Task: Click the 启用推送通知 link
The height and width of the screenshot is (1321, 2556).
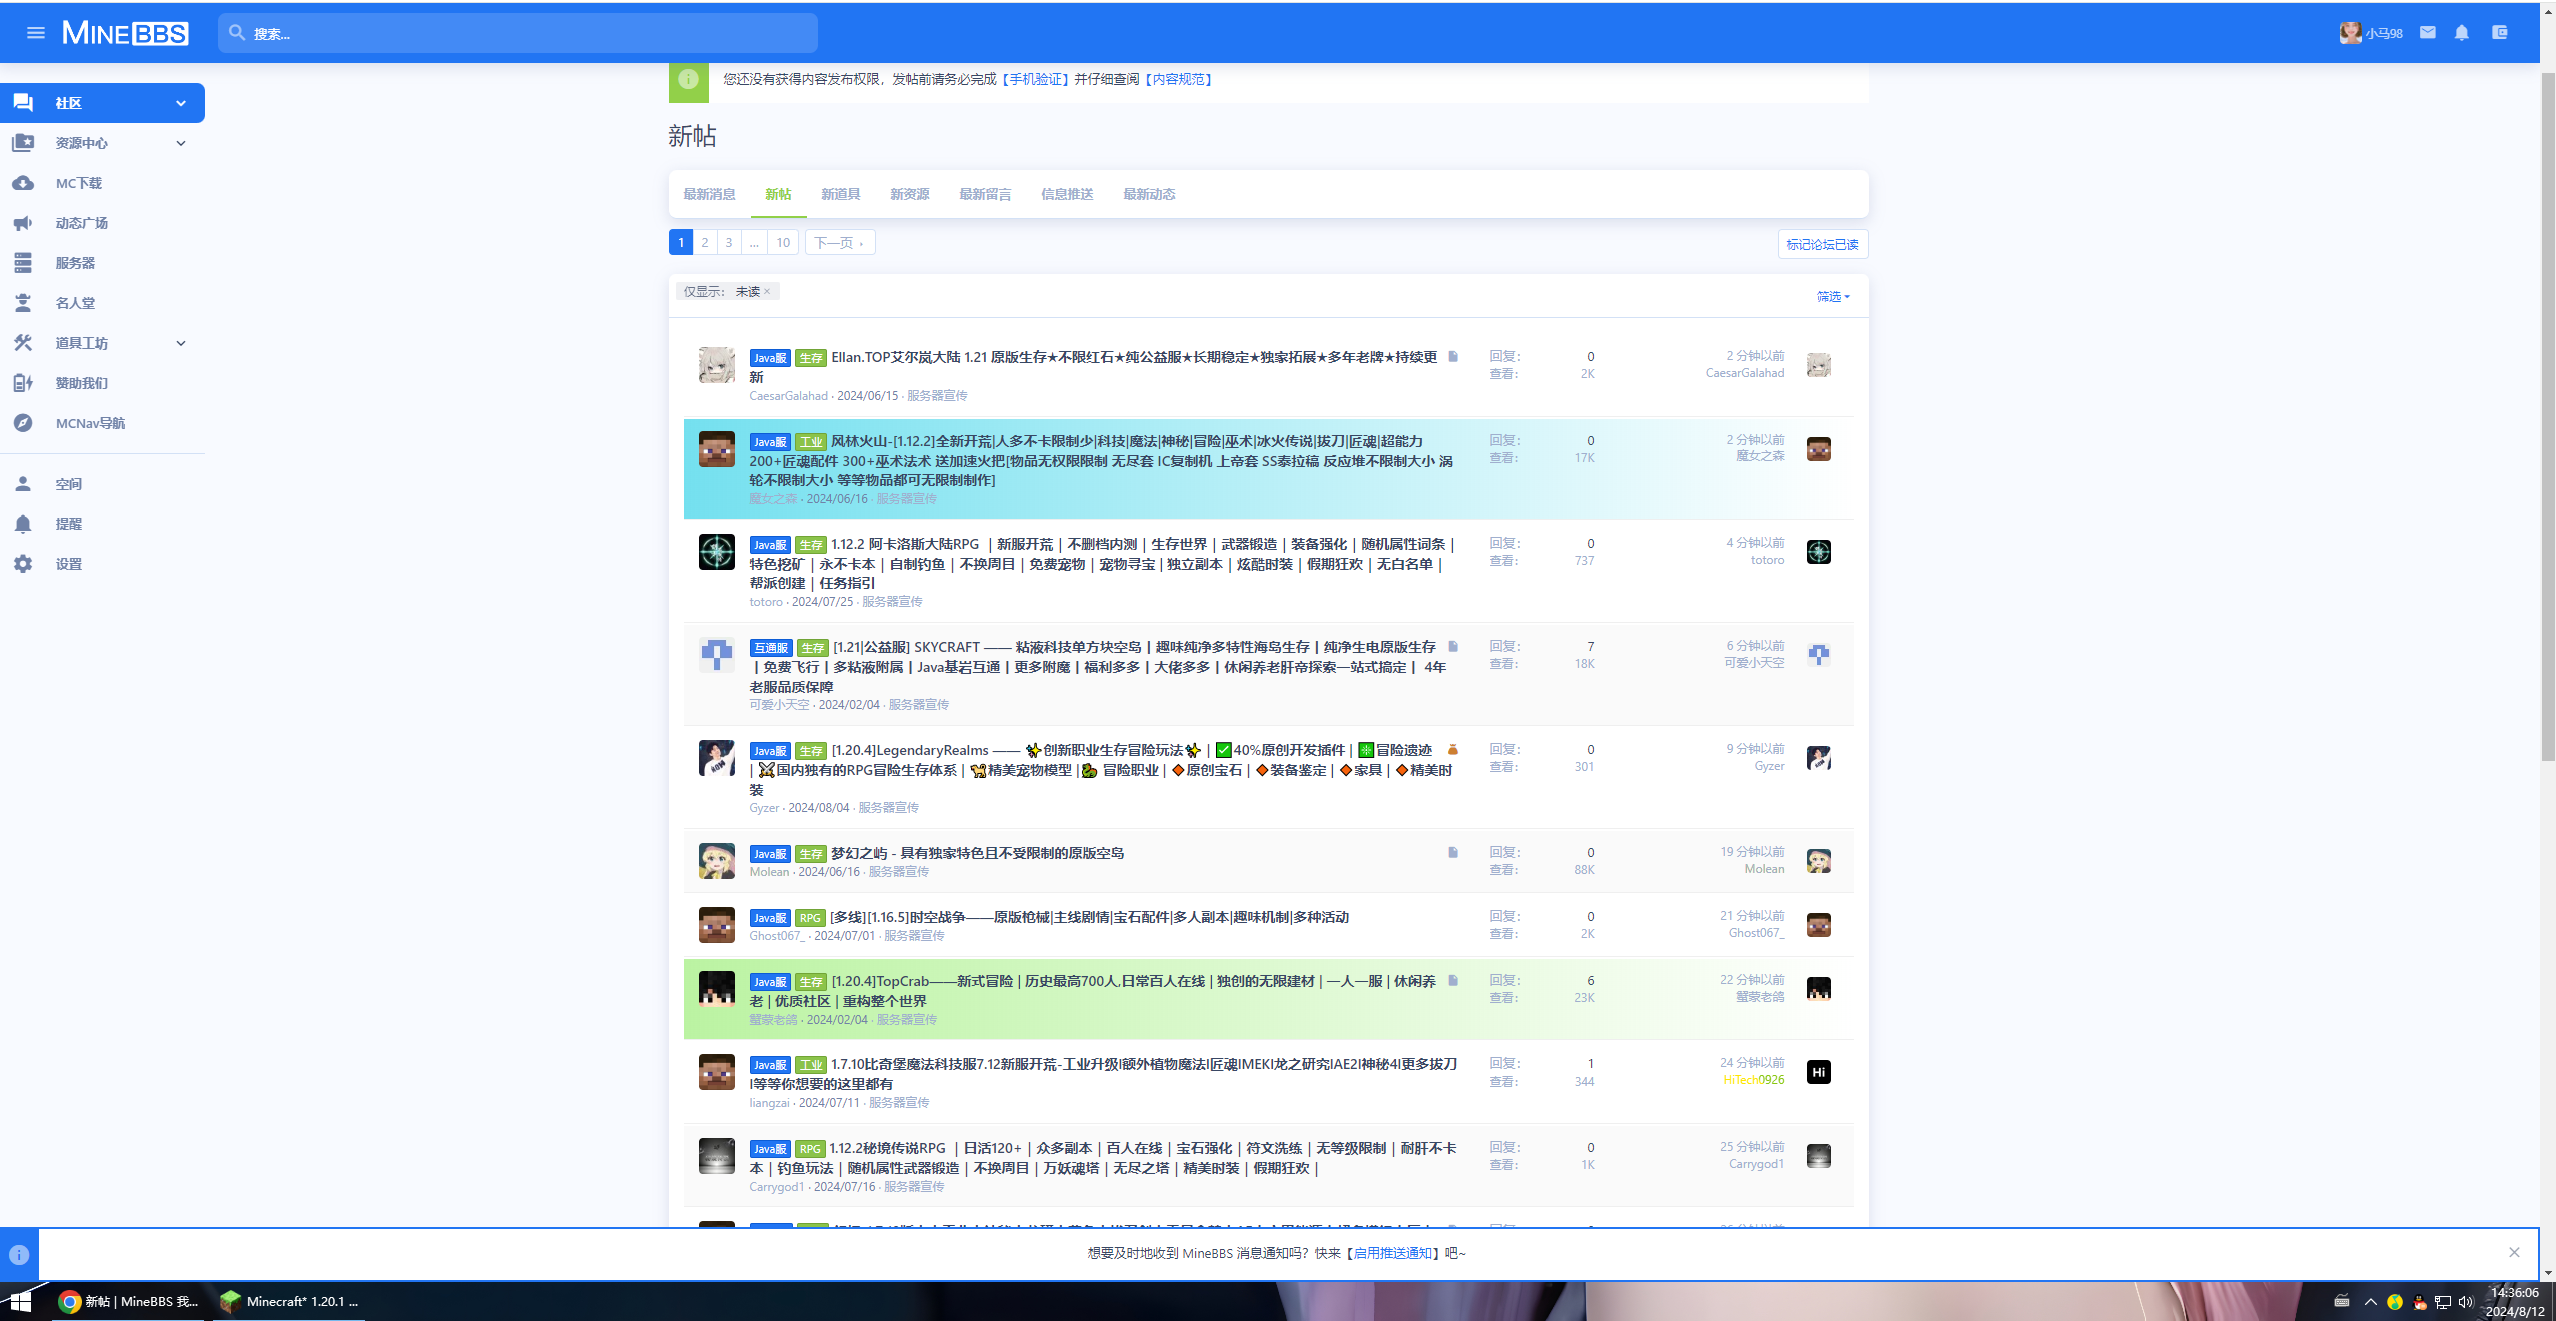Action: (x=1392, y=1253)
